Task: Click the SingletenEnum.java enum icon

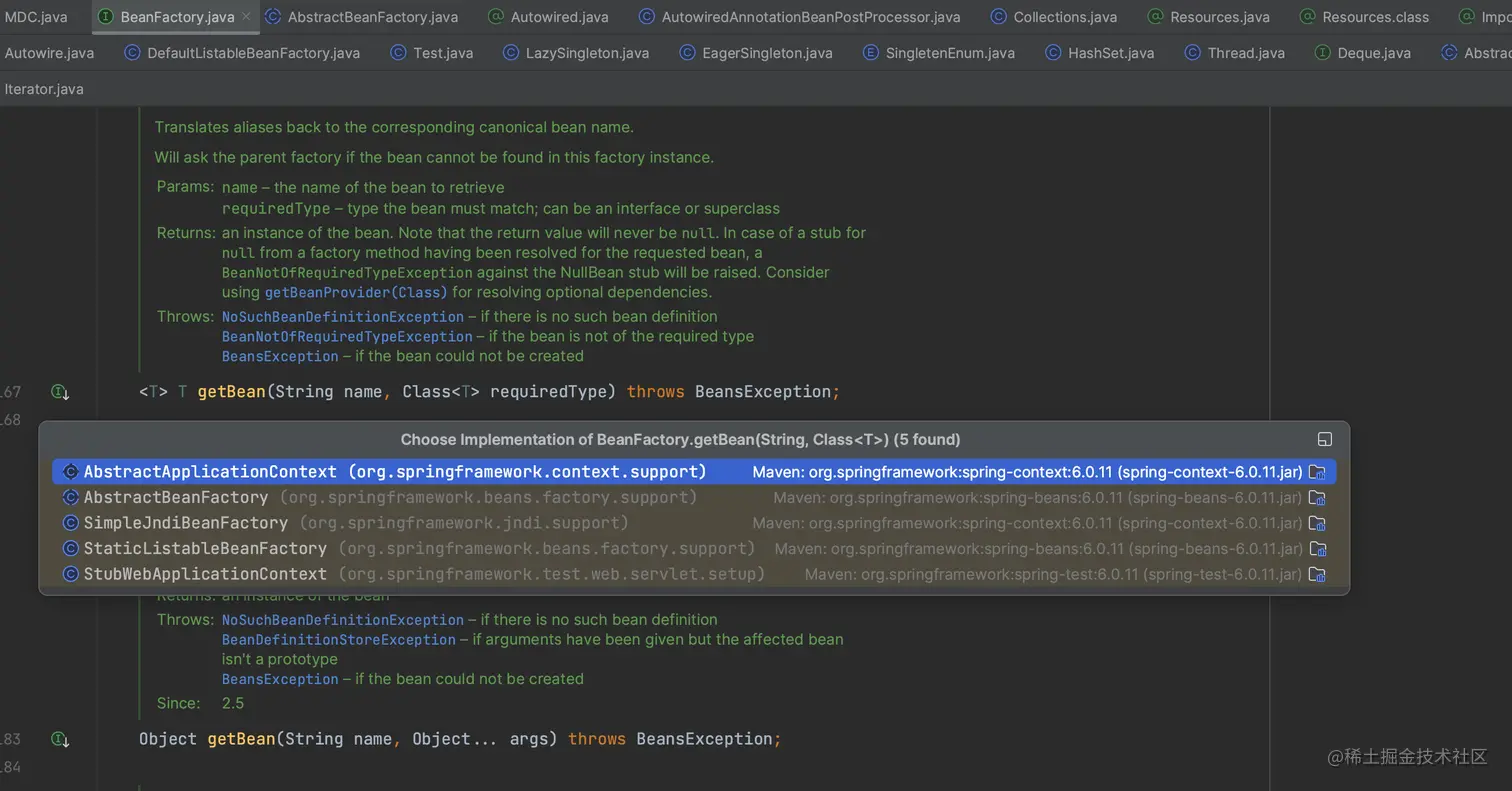Action: pyautogui.click(x=870, y=53)
